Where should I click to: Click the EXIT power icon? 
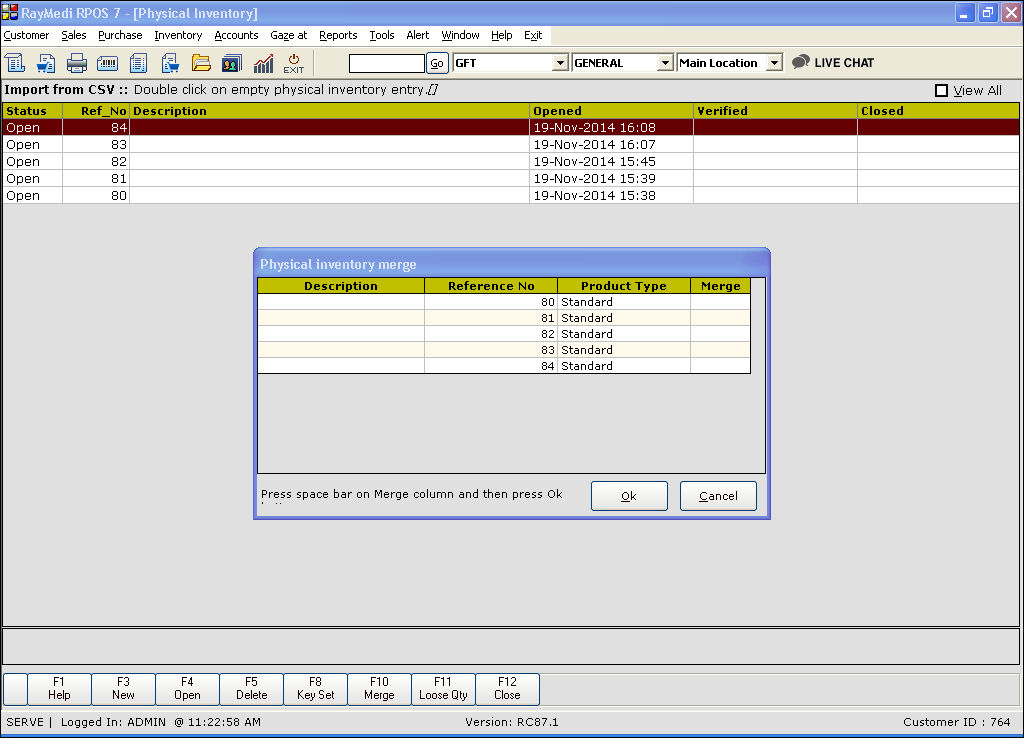[294, 63]
